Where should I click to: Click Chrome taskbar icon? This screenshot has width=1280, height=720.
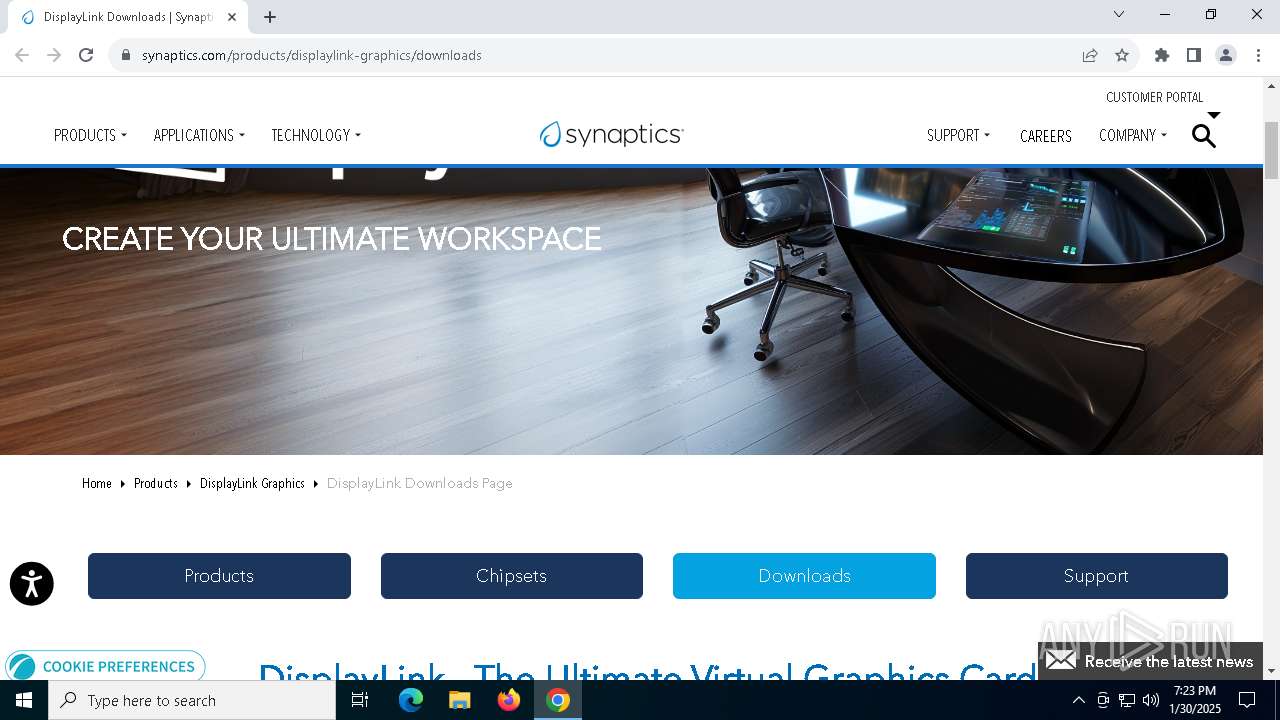(558, 700)
